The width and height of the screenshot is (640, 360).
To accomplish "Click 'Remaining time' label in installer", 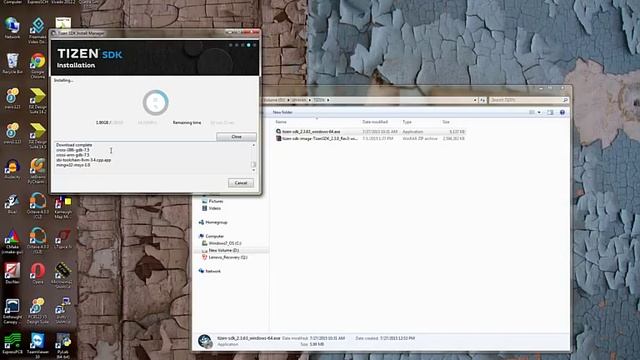I will 187,122.
